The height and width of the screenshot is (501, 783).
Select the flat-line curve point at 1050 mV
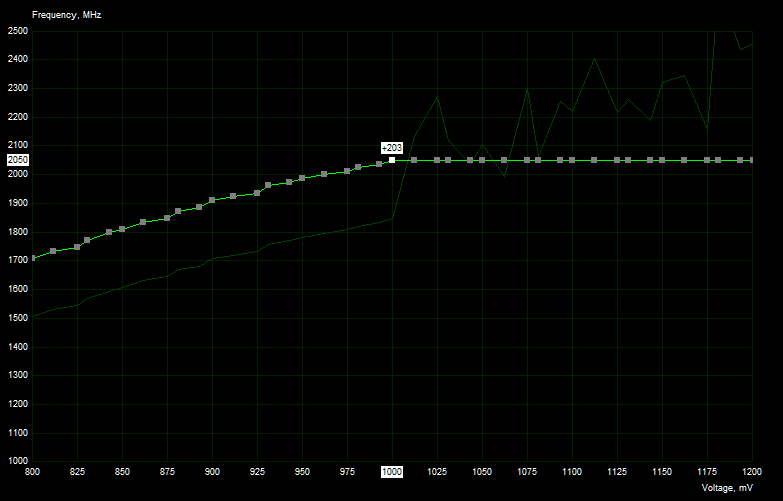tap(482, 160)
